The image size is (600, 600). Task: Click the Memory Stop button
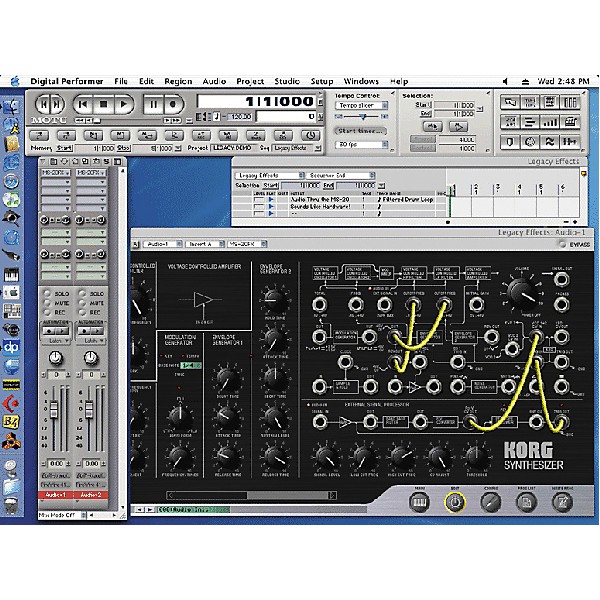click(x=124, y=148)
